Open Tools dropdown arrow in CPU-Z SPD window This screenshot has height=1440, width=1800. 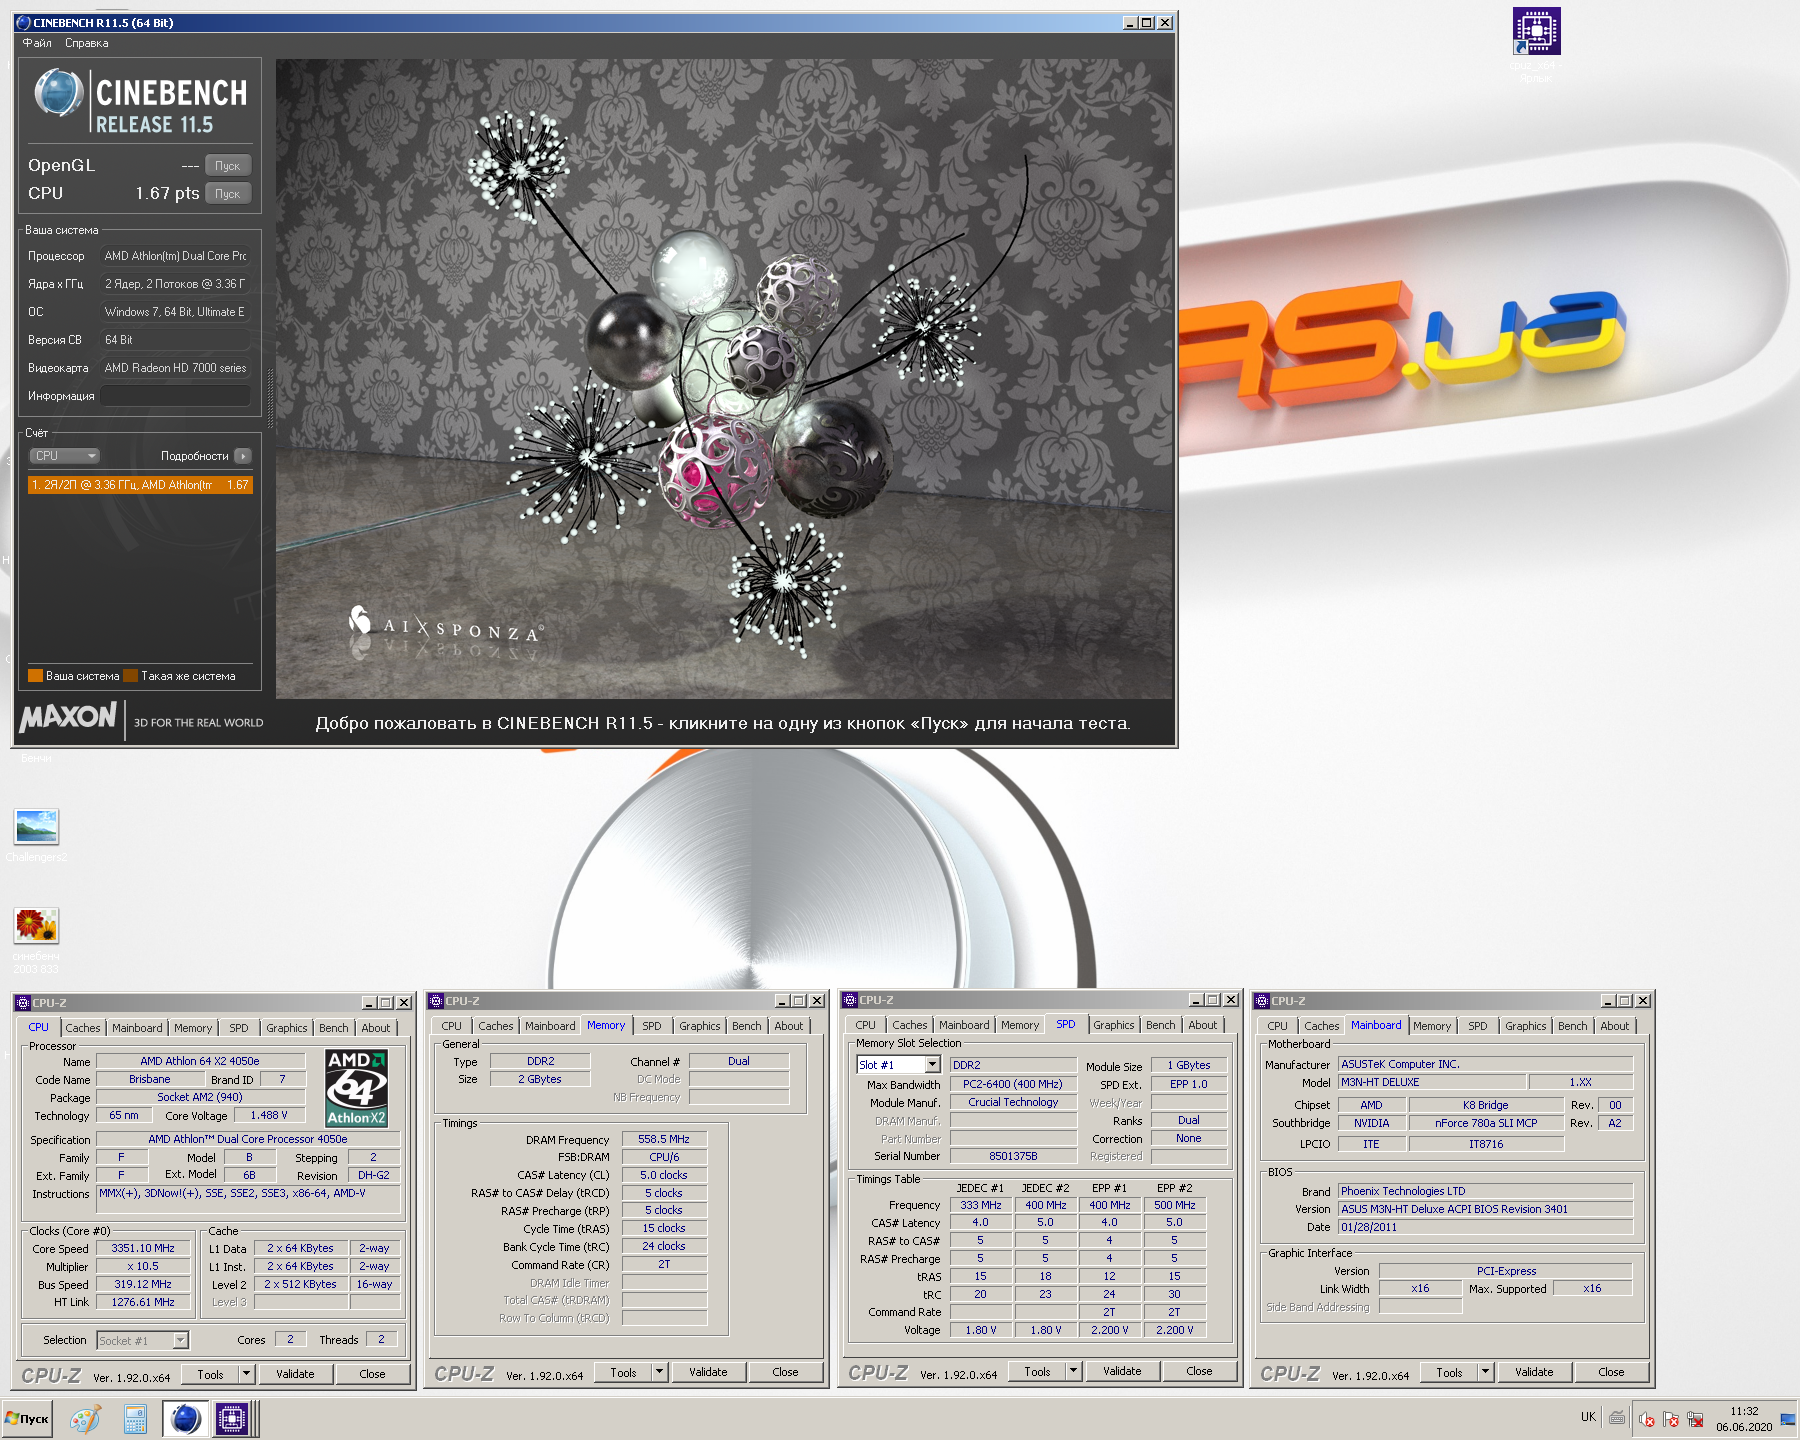coord(1074,1371)
